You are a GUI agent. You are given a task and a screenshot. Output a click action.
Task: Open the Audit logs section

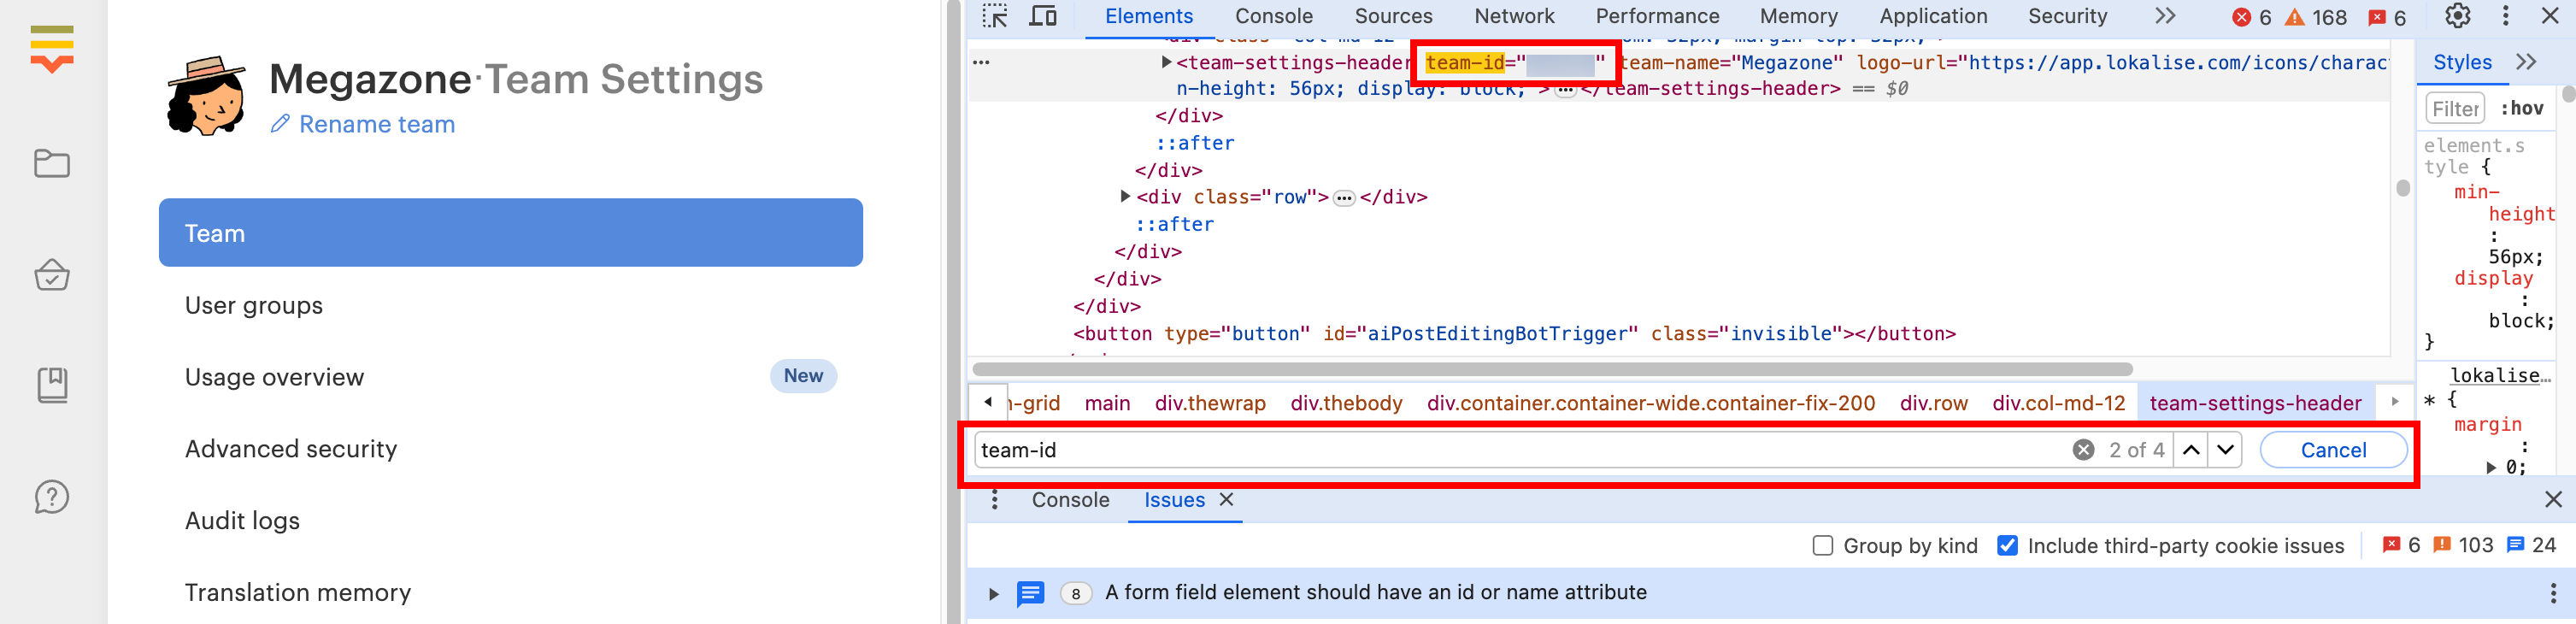coord(242,521)
